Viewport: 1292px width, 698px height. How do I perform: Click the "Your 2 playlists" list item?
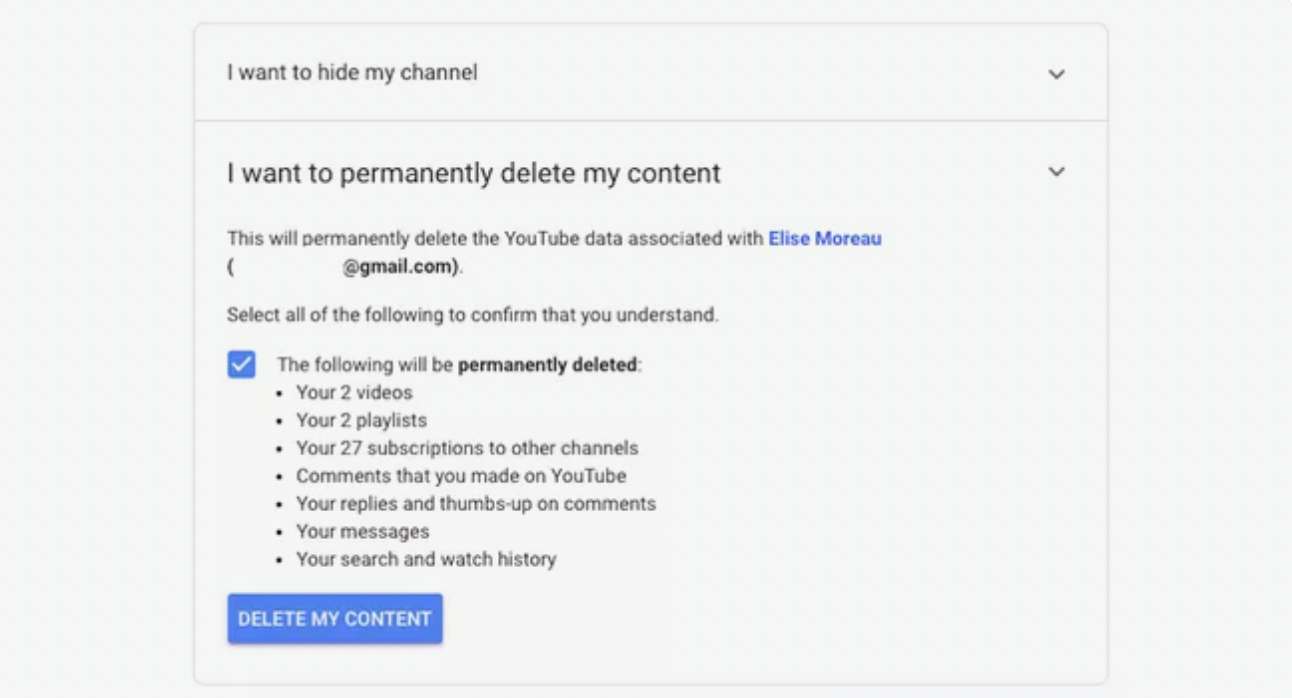[x=361, y=420]
